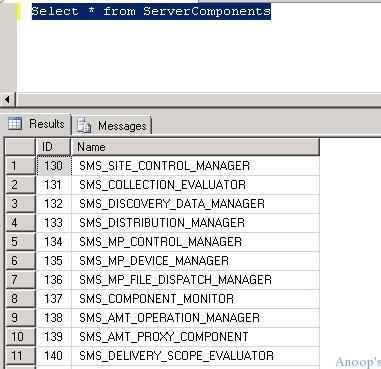Click ID cell 132
Image resolution: width=381 pixels, height=369 pixels.
[54, 204]
